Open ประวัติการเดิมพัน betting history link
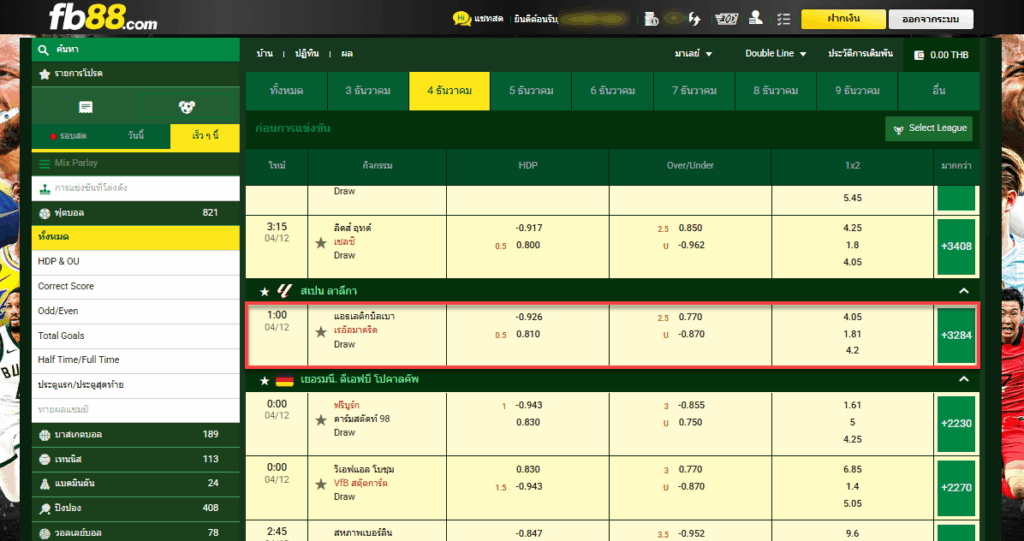The image size is (1024, 541). tap(860, 54)
